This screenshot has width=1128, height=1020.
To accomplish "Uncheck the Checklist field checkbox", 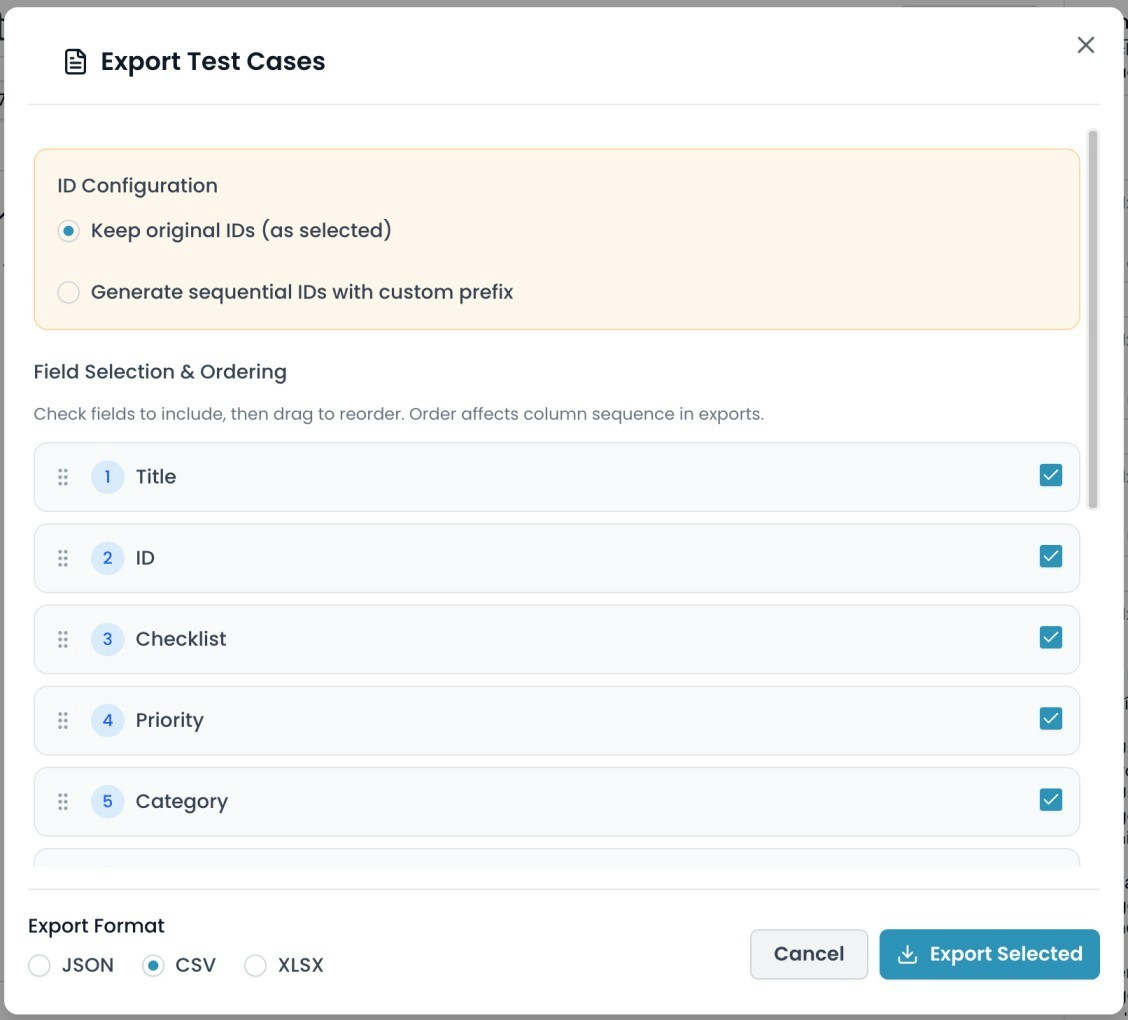I will coord(1050,637).
